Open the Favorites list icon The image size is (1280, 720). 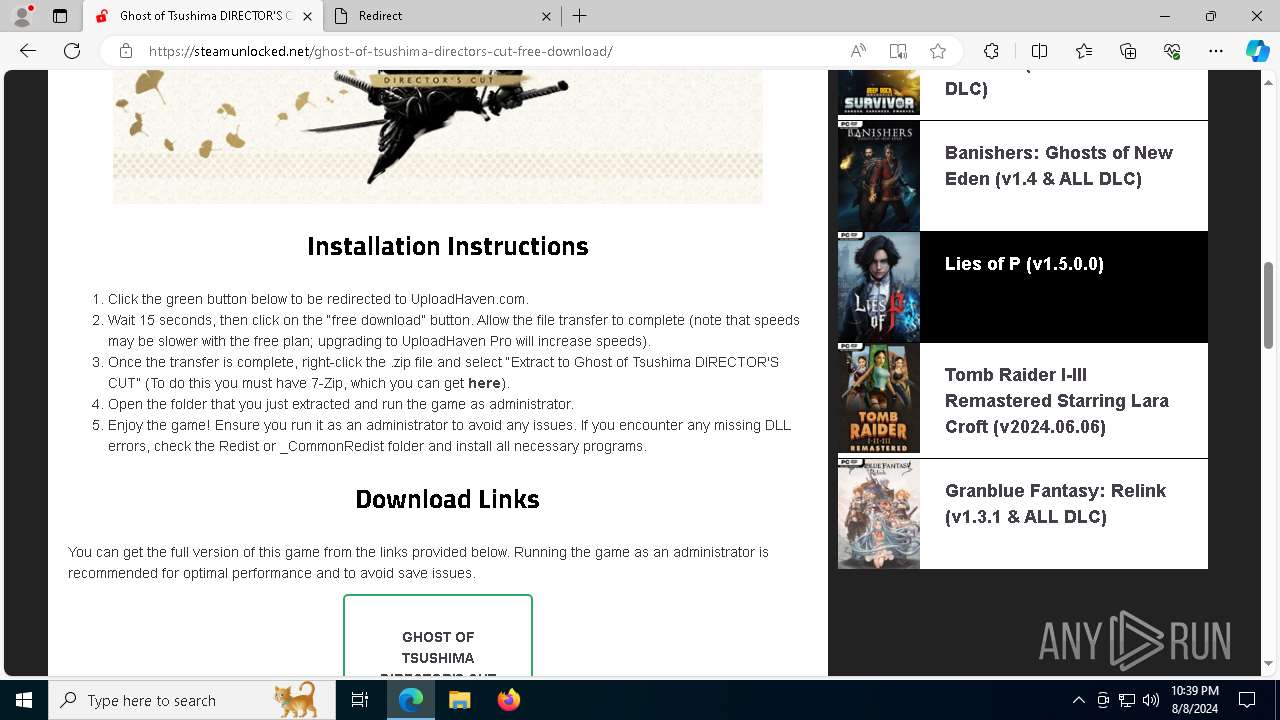tap(1084, 51)
